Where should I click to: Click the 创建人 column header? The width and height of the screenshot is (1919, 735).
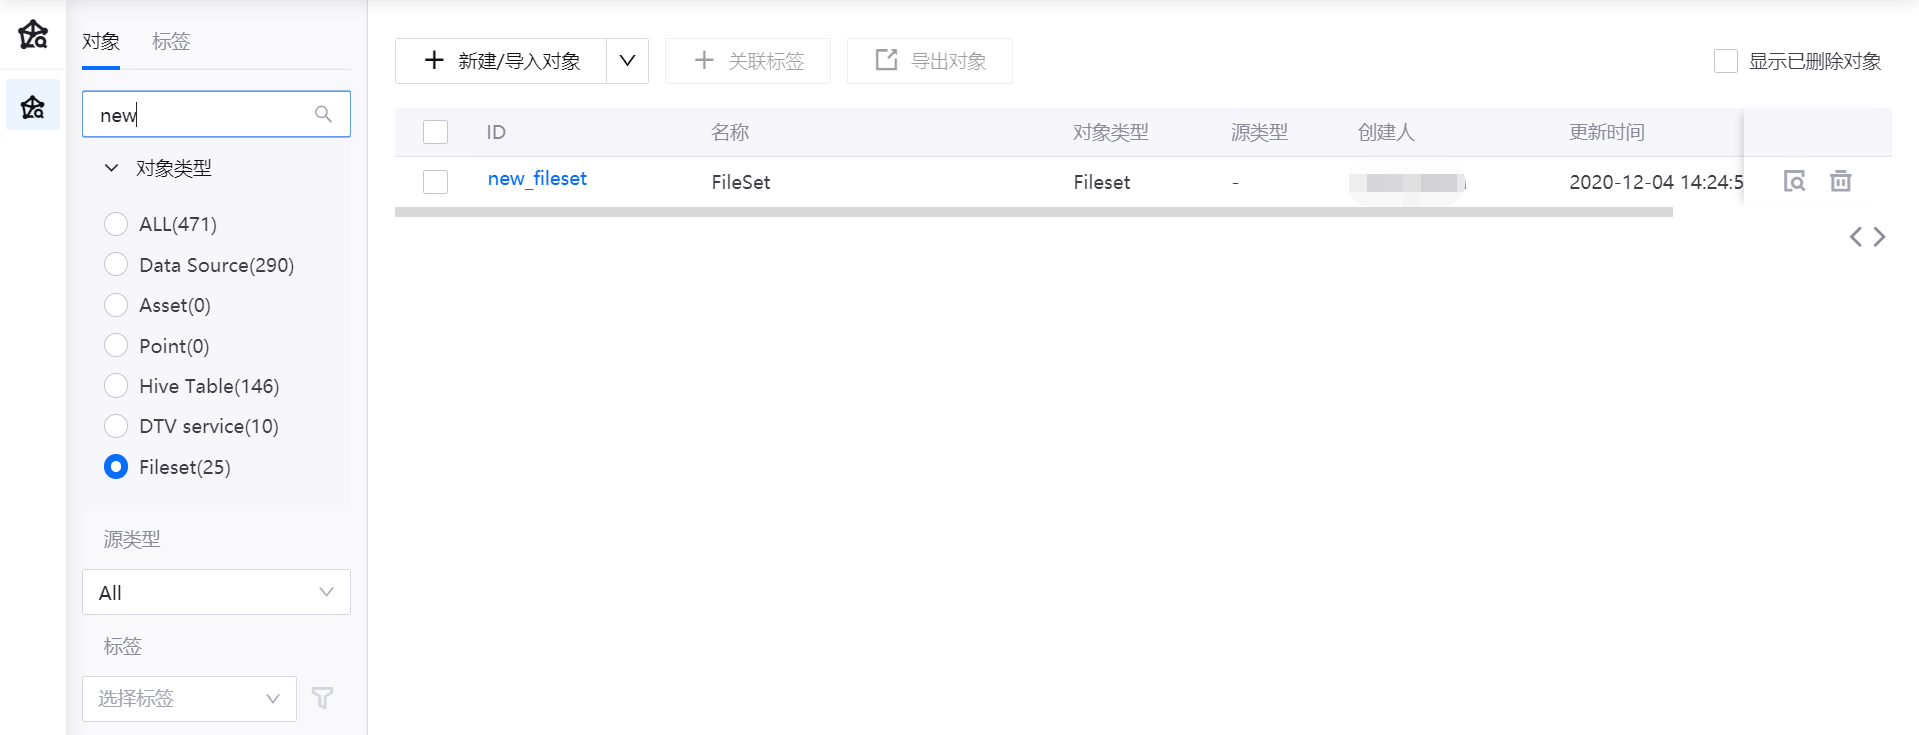[x=1386, y=132]
